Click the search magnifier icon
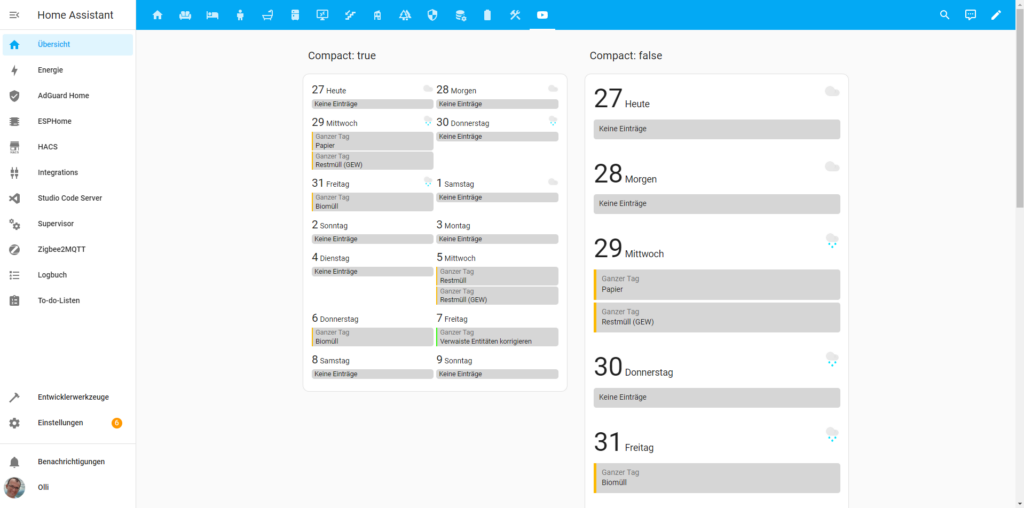Viewport: 1024px width, 508px height. tap(945, 15)
